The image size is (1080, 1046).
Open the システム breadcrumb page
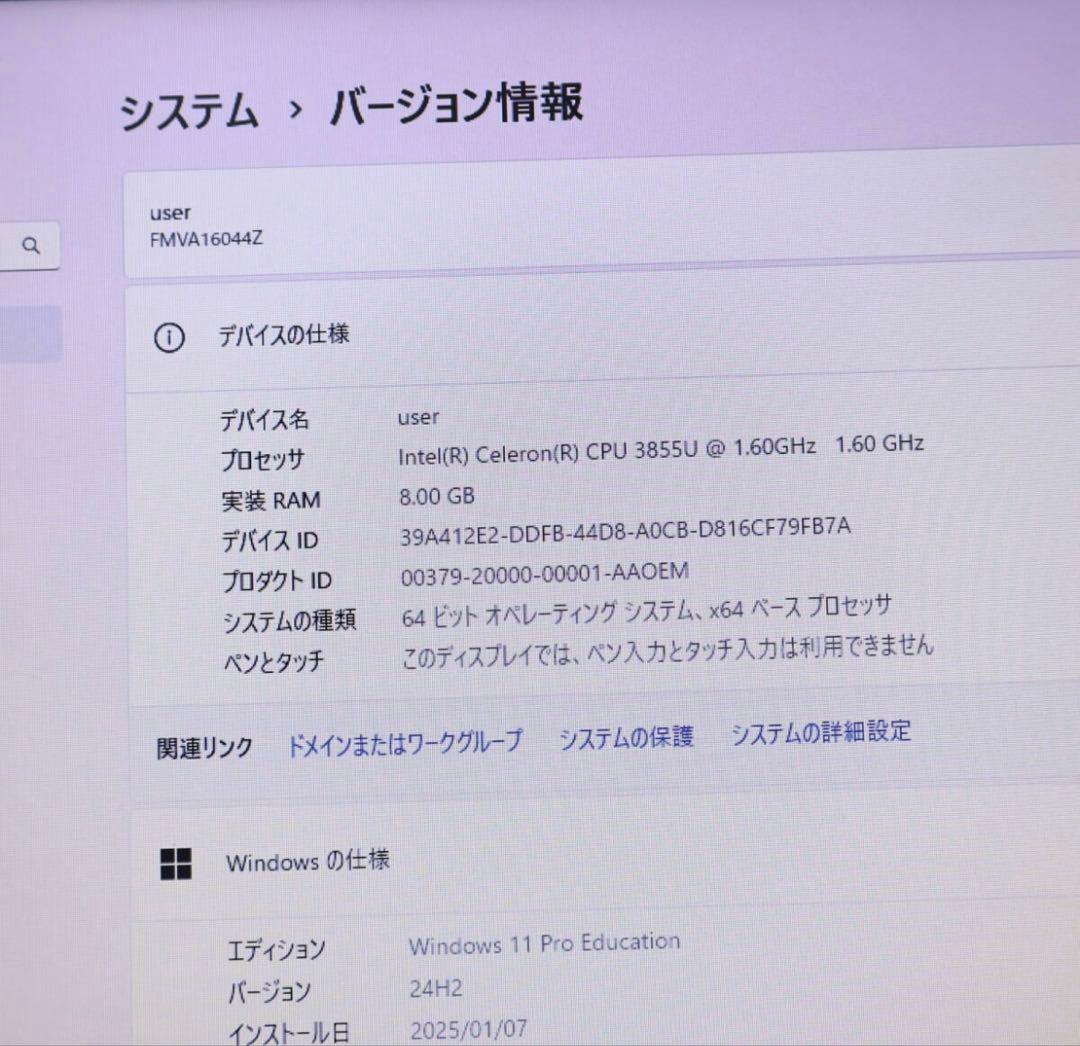[188, 110]
